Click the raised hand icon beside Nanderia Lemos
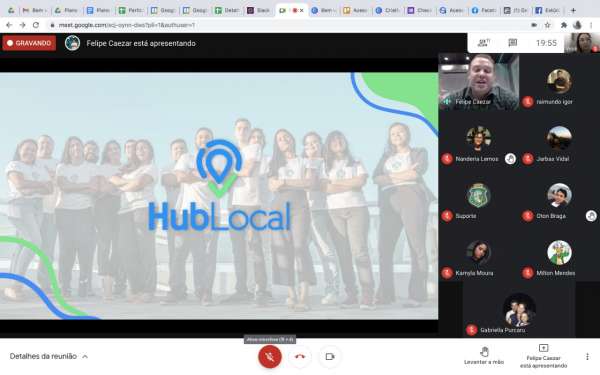The height and width of the screenshot is (375, 600). 510,159
